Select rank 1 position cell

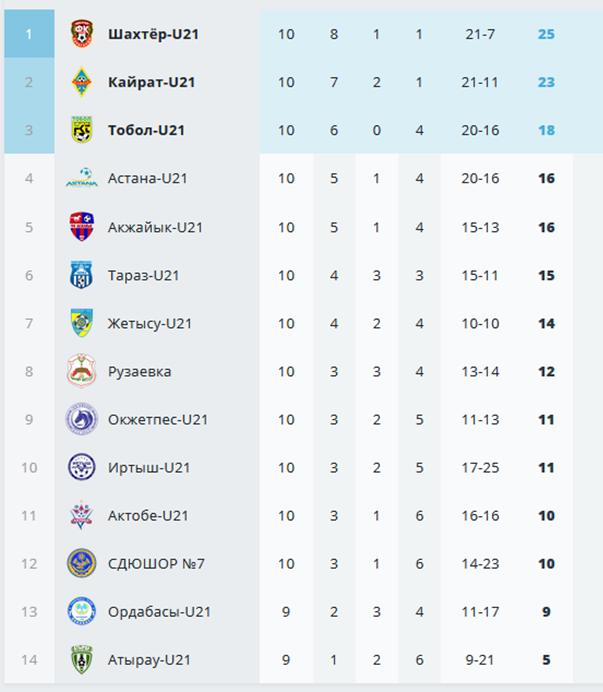pyautogui.click(x=29, y=34)
